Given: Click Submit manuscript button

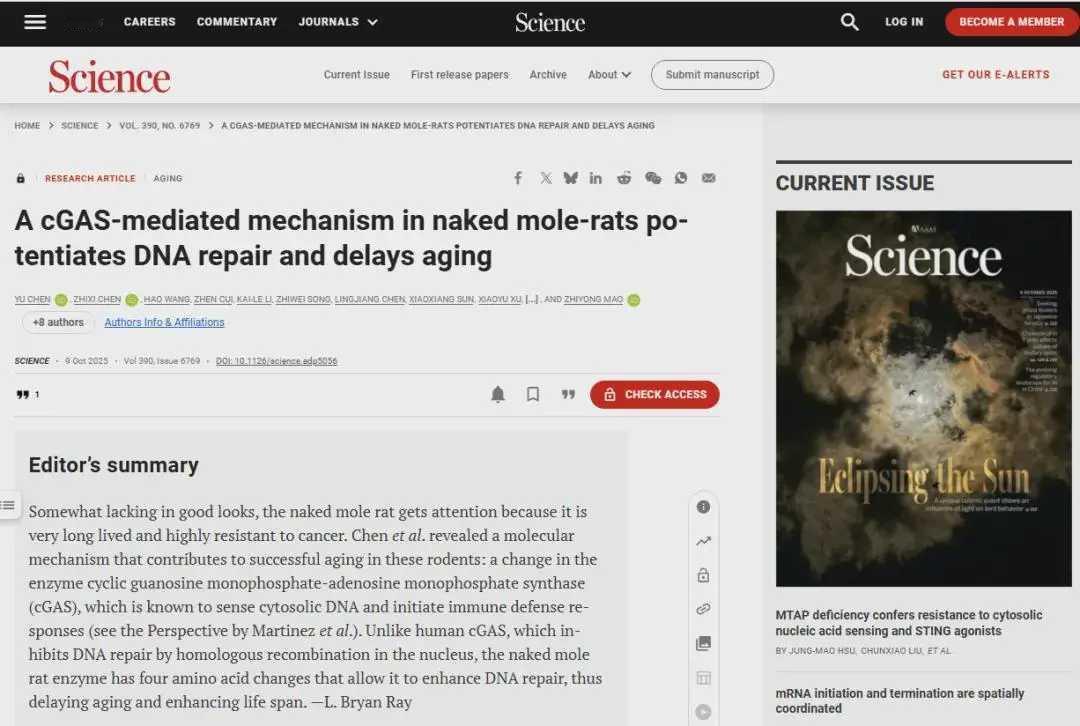Looking at the screenshot, I should (712, 74).
